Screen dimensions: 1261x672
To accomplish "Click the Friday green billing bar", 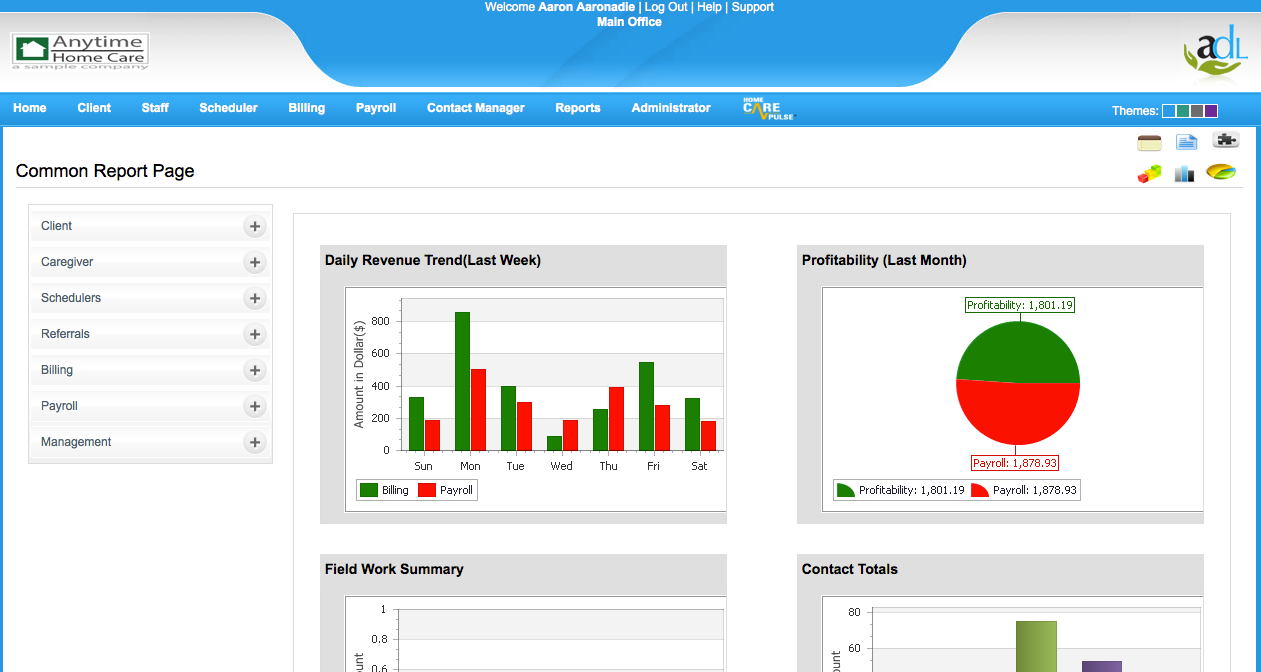I will click(x=646, y=406).
